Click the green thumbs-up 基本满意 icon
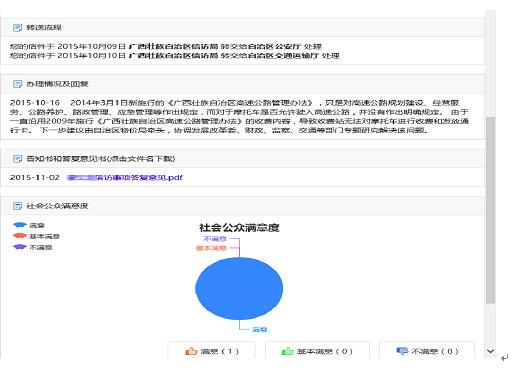The width and height of the screenshot is (511, 369). tap(287, 351)
